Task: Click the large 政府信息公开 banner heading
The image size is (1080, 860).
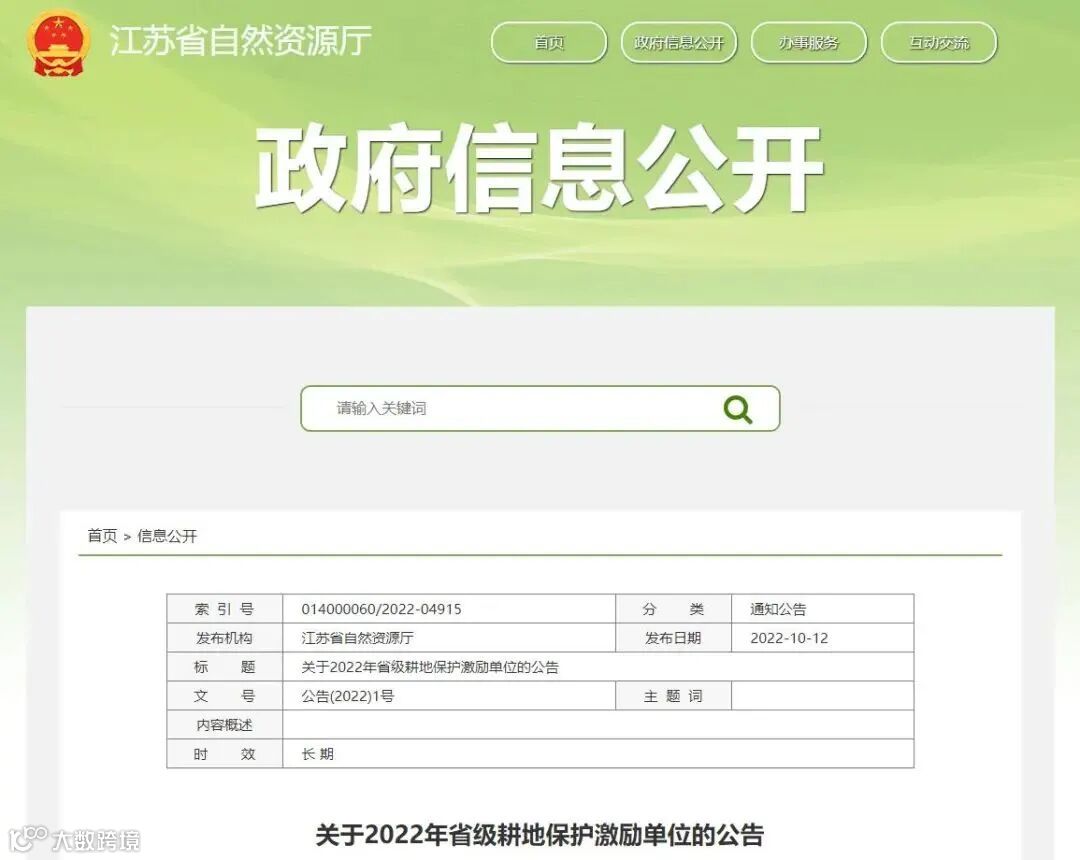Action: 539,167
